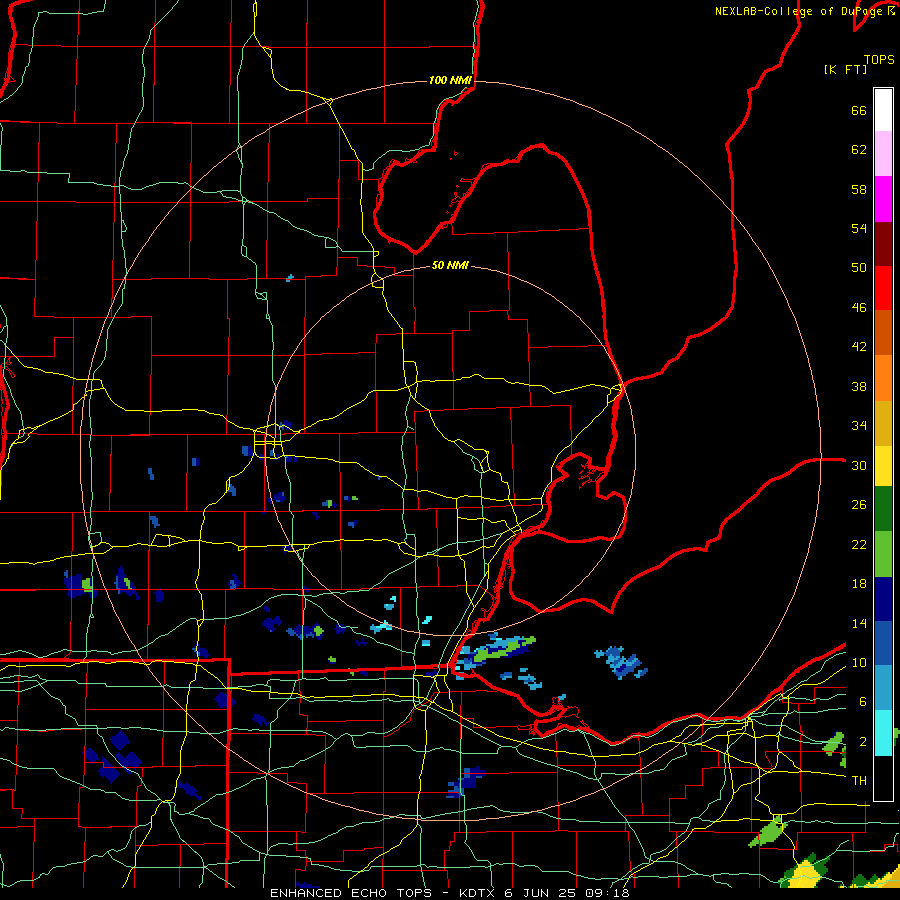900x900 pixels.
Task: Click the 14 legend value
Action: (x=859, y=623)
